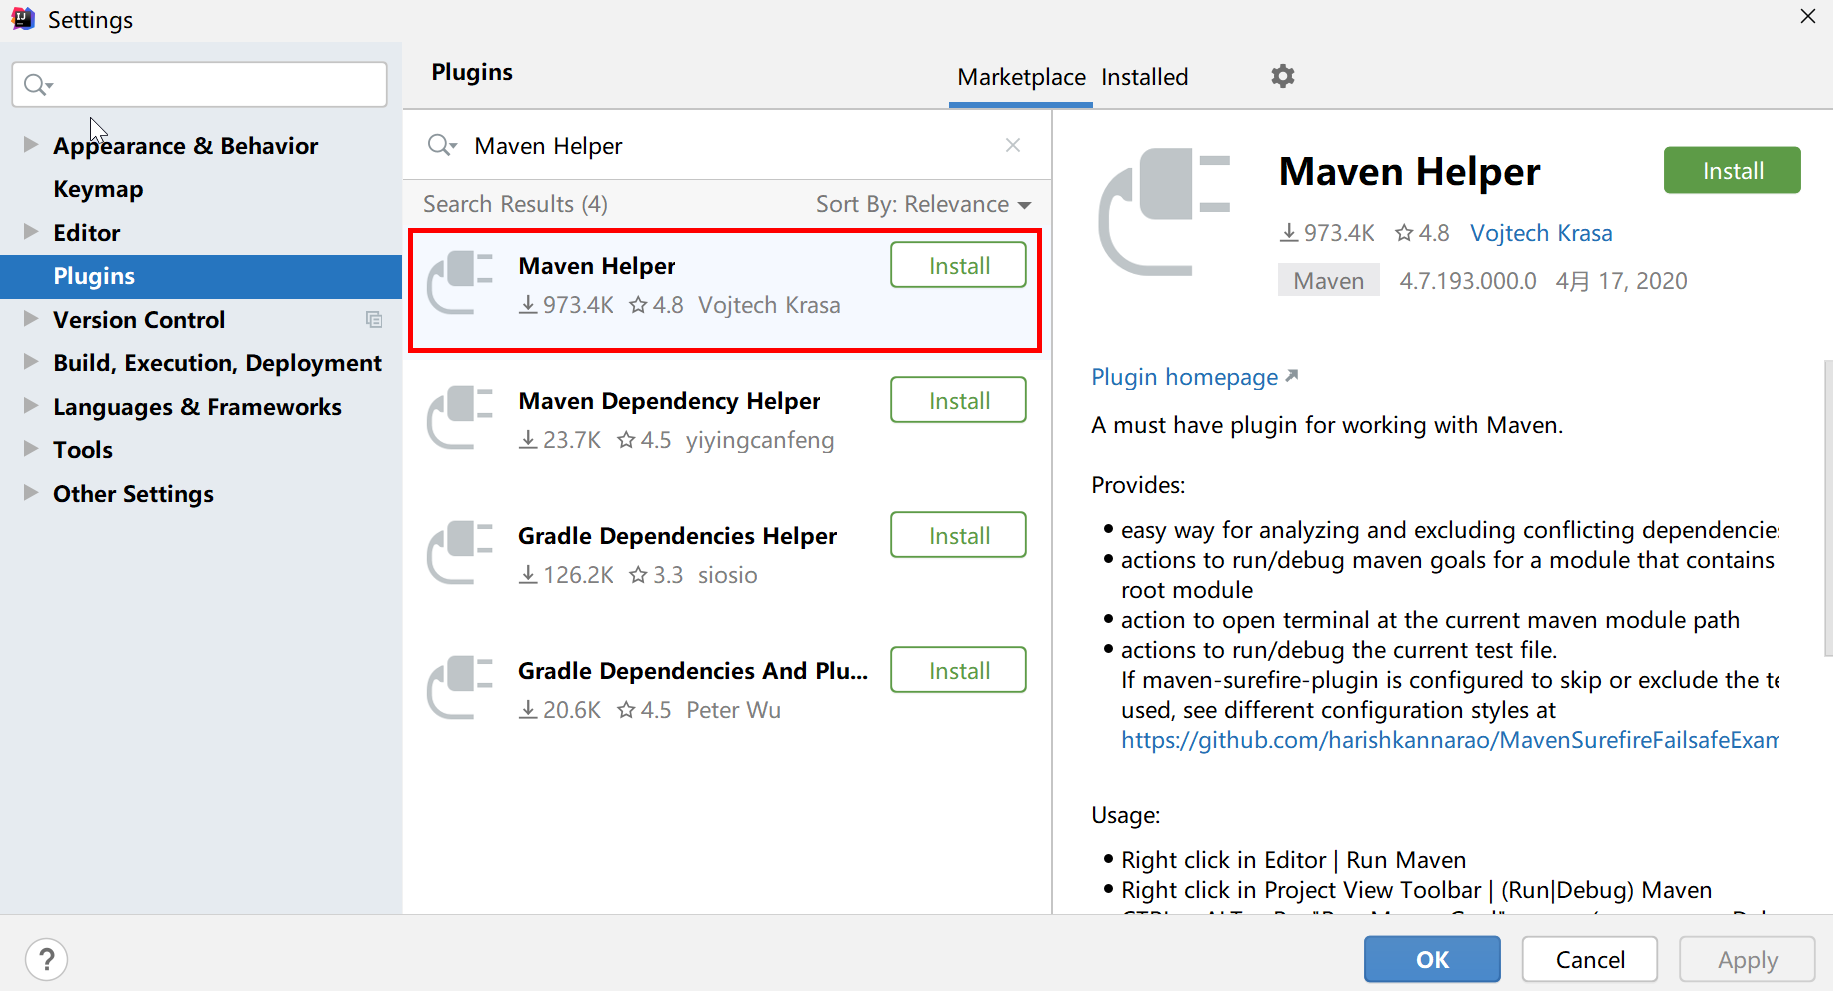Click the Maven Dependency Helper plugin icon
This screenshot has width=1833, height=991.
pyautogui.click(x=460, y=418)
